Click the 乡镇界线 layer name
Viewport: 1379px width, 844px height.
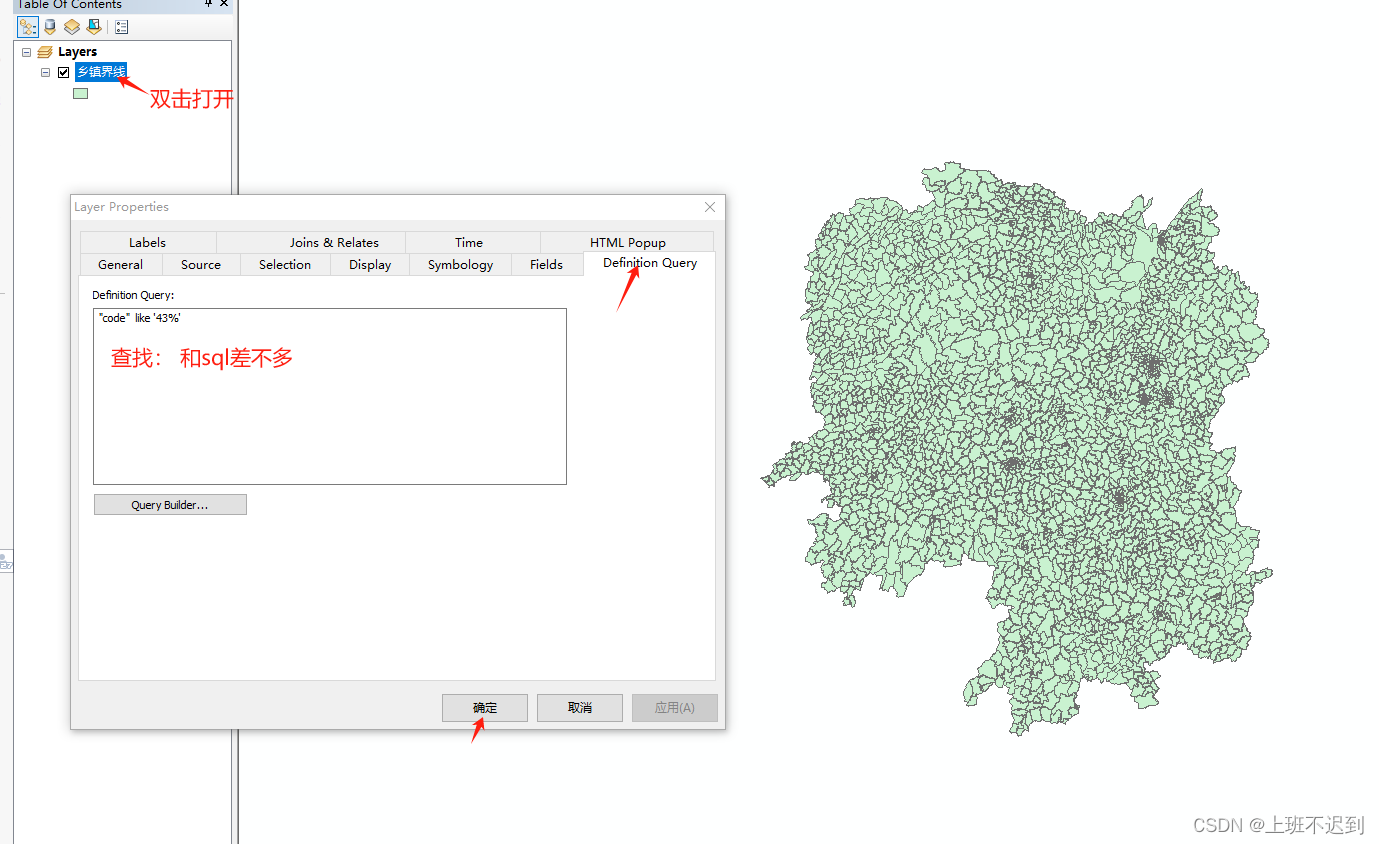(x=100, y=71)
